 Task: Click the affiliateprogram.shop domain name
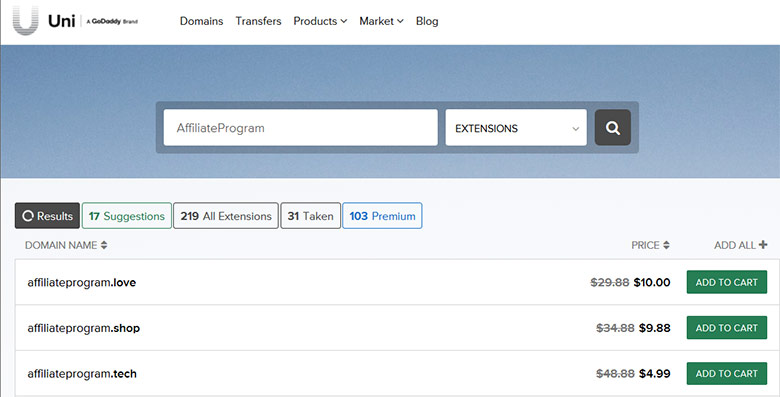(84, 328)
